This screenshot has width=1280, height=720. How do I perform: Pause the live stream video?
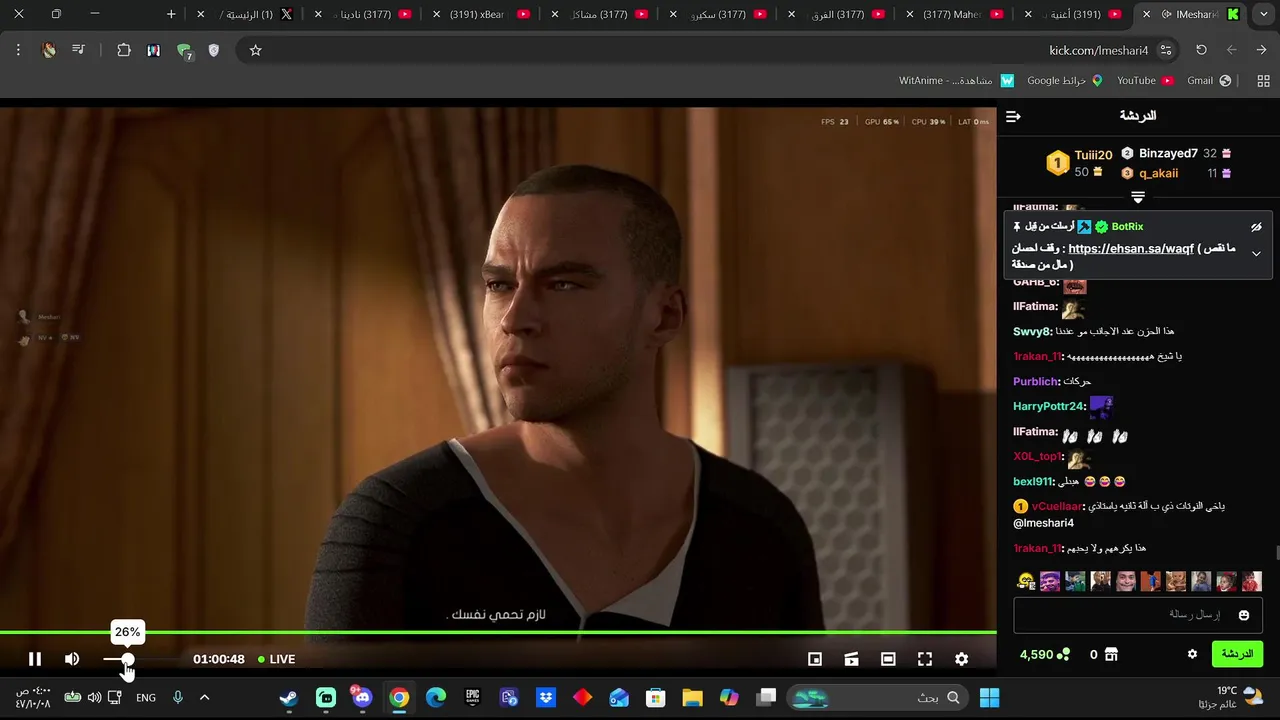35,659
